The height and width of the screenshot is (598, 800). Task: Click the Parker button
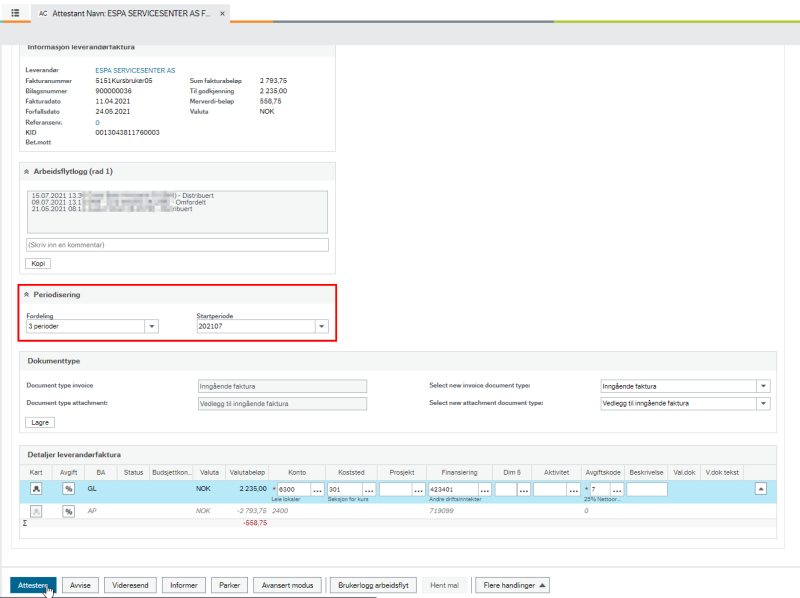[x=230, y=585]
